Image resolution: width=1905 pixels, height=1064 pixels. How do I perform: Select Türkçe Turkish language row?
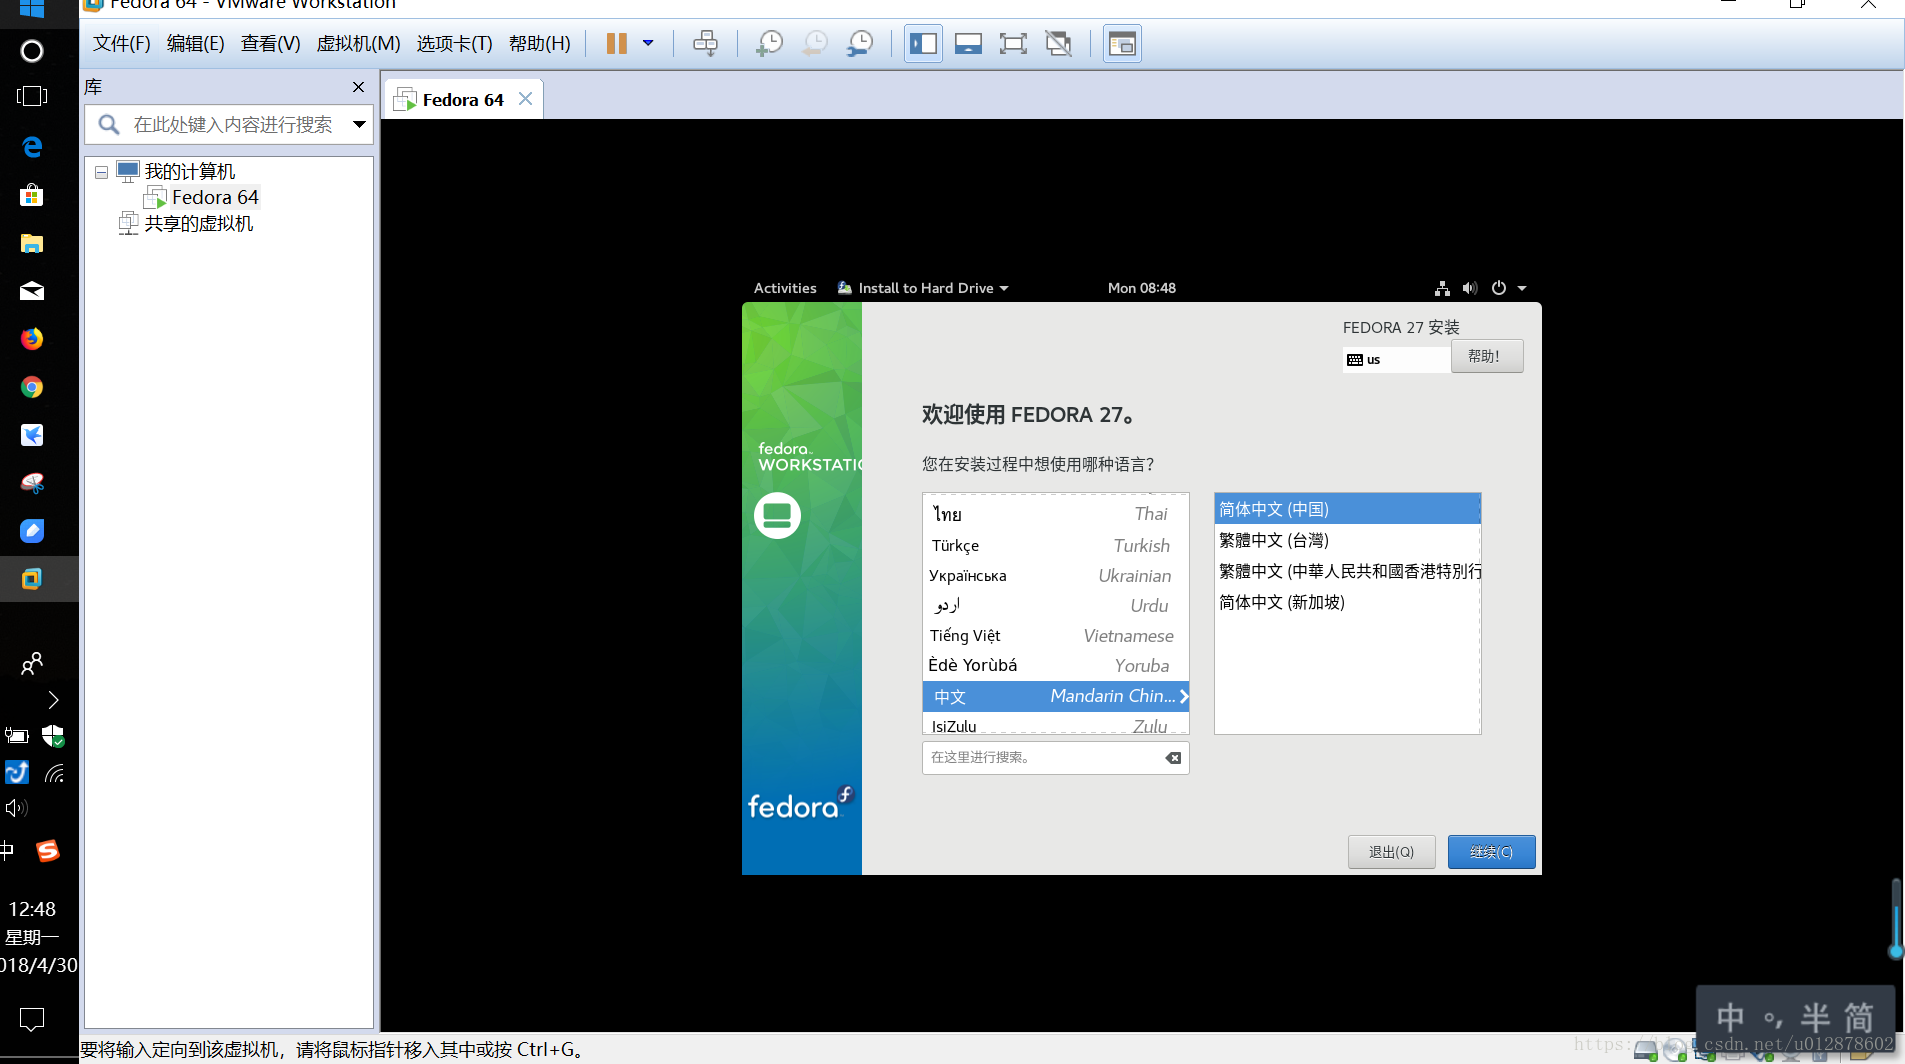click(1055, 545)
